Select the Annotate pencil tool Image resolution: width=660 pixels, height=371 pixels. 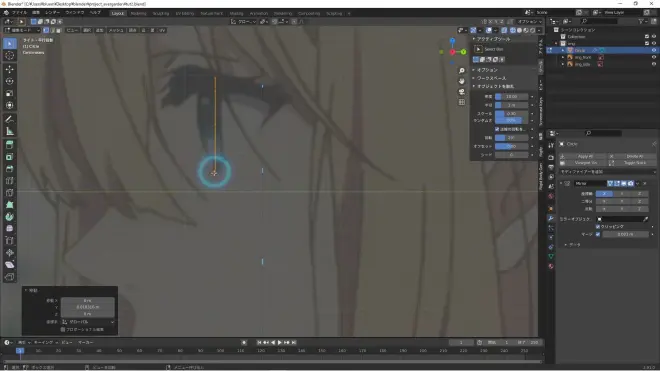10,119
